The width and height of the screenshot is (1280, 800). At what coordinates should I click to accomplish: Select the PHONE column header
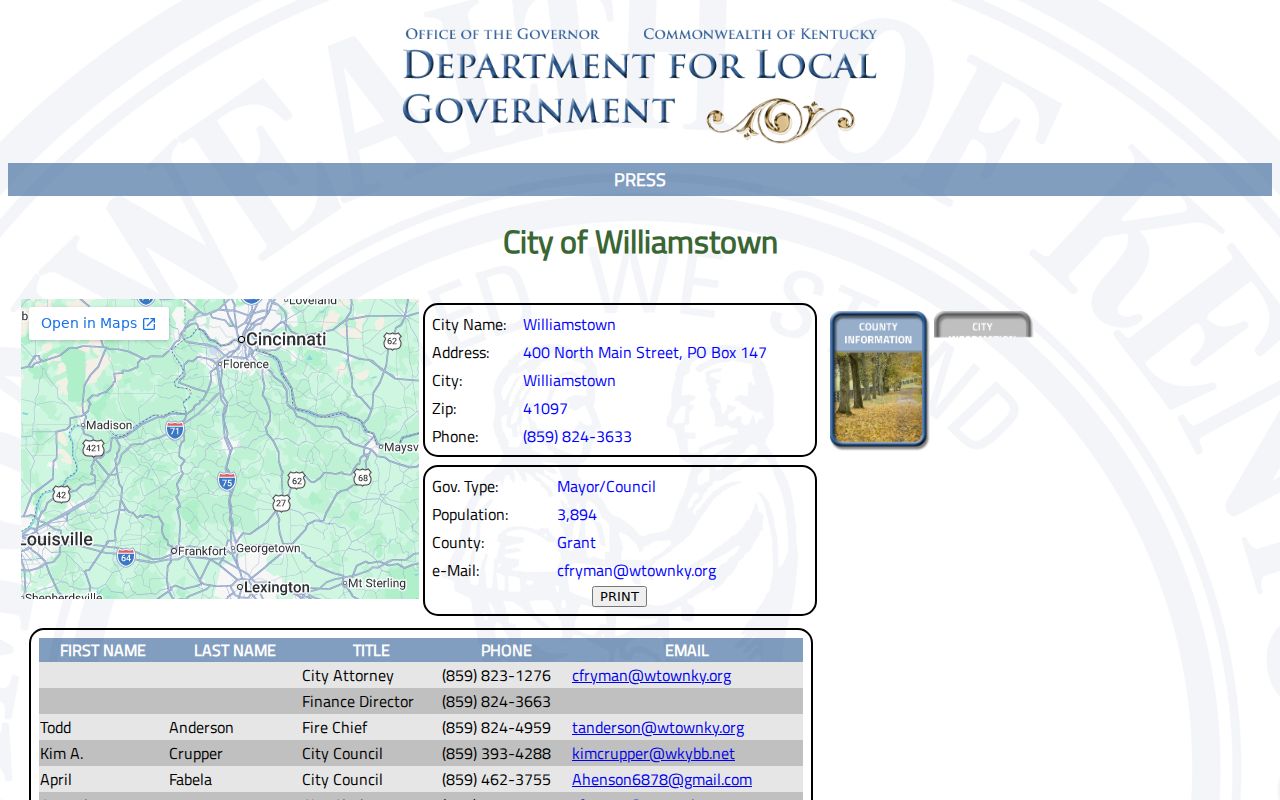(x=506, y=651)
